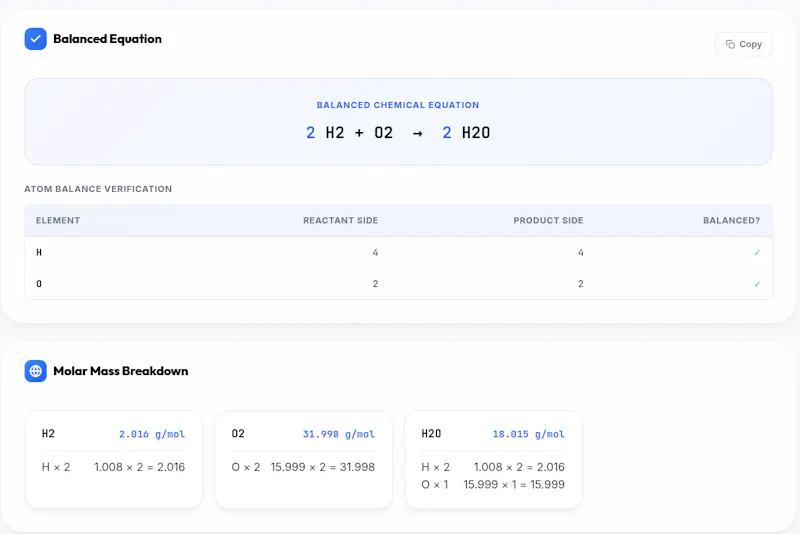Click 'O × 1' in the H2O card
This screenshot has height=534, width=800.
(x=435, y=485)
